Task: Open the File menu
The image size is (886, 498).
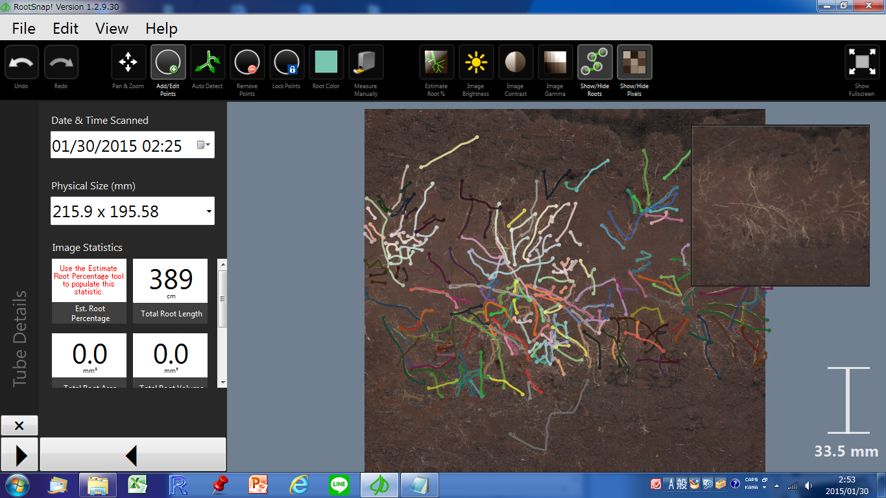Action: [23, 29]
